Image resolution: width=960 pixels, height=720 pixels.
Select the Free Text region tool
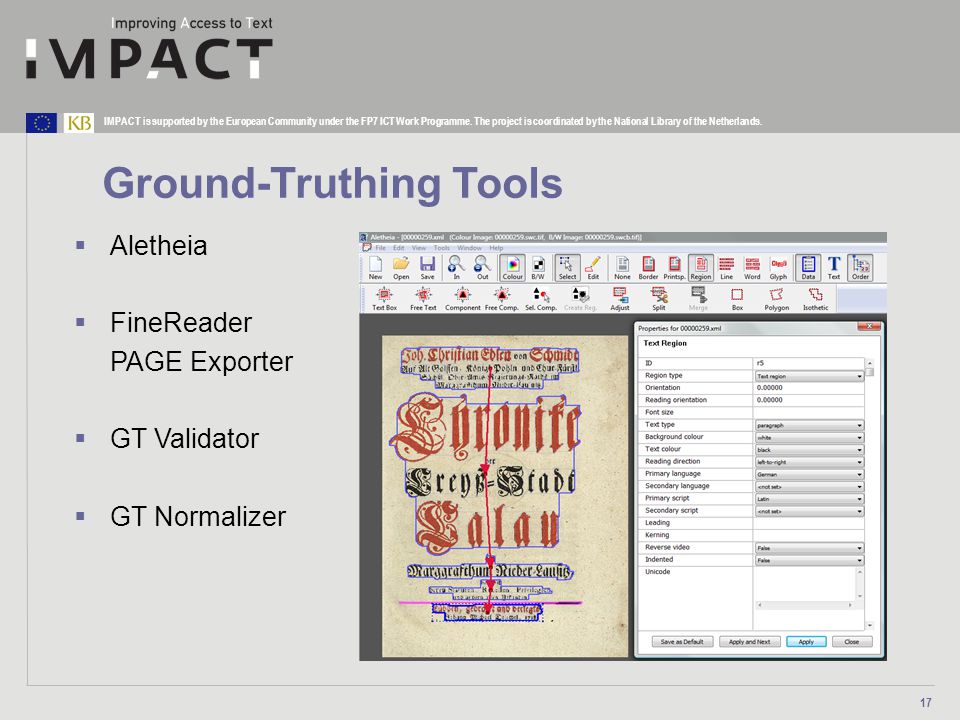pyautogui.click(x=423, y=299)
